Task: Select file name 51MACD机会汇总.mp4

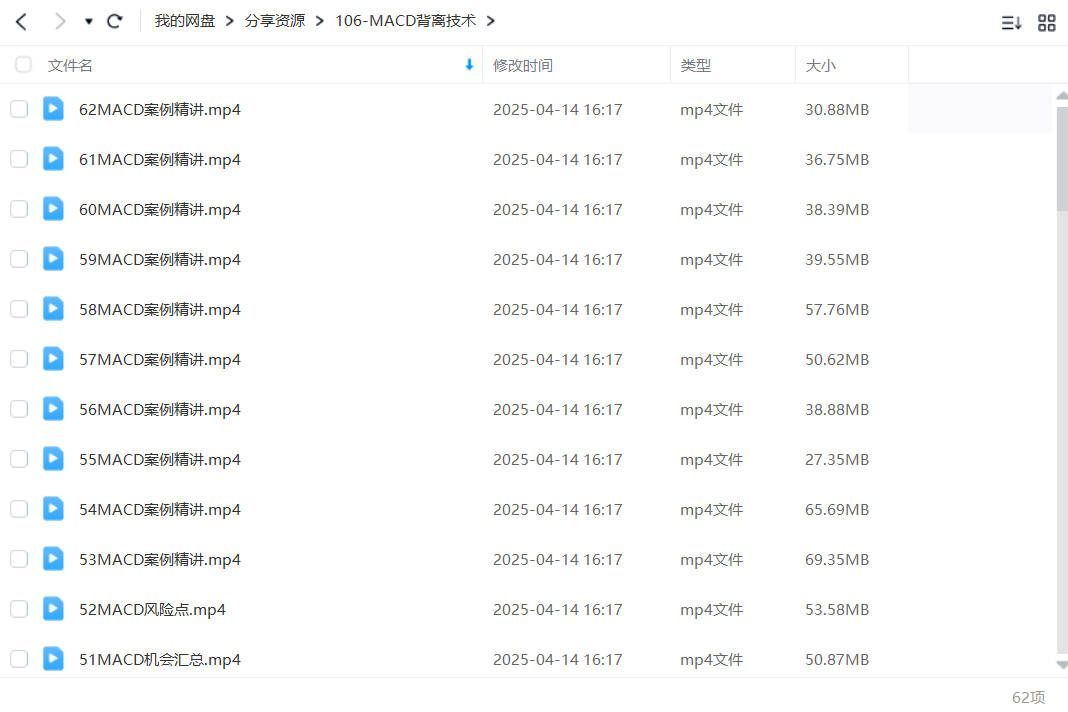Action: click(160, 660)
